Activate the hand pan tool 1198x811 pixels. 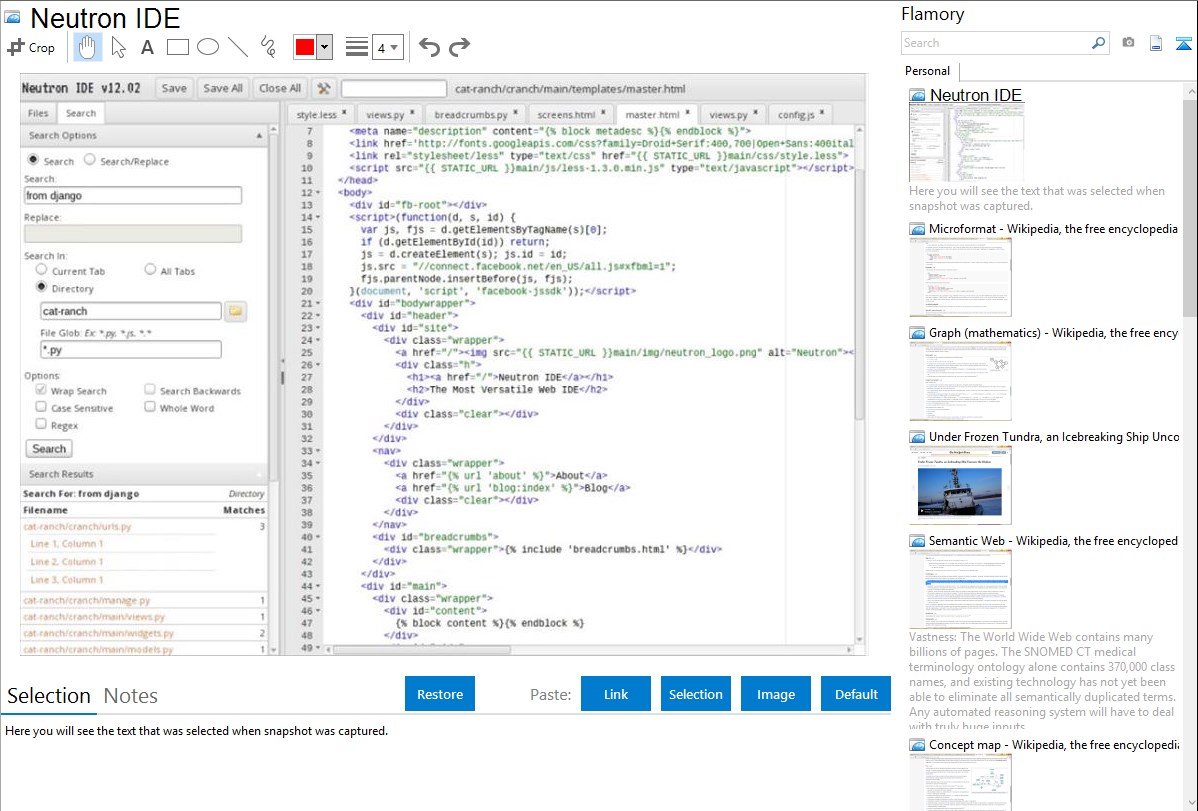[x=87, y=47]
